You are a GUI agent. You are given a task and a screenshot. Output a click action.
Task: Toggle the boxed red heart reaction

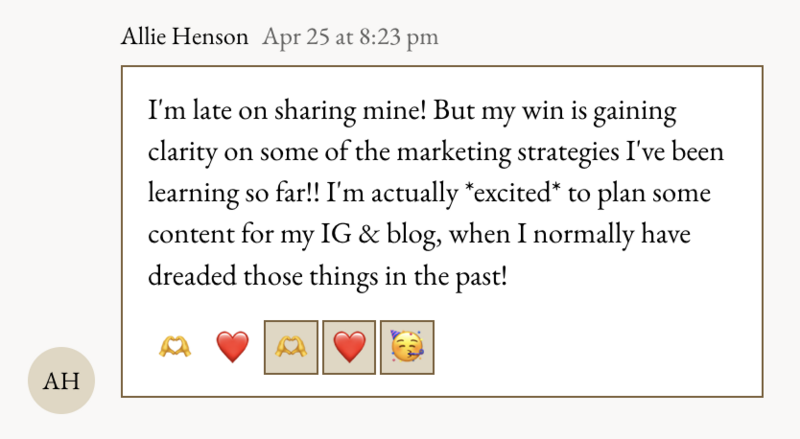pyautogui.click(x=349, y=348)
